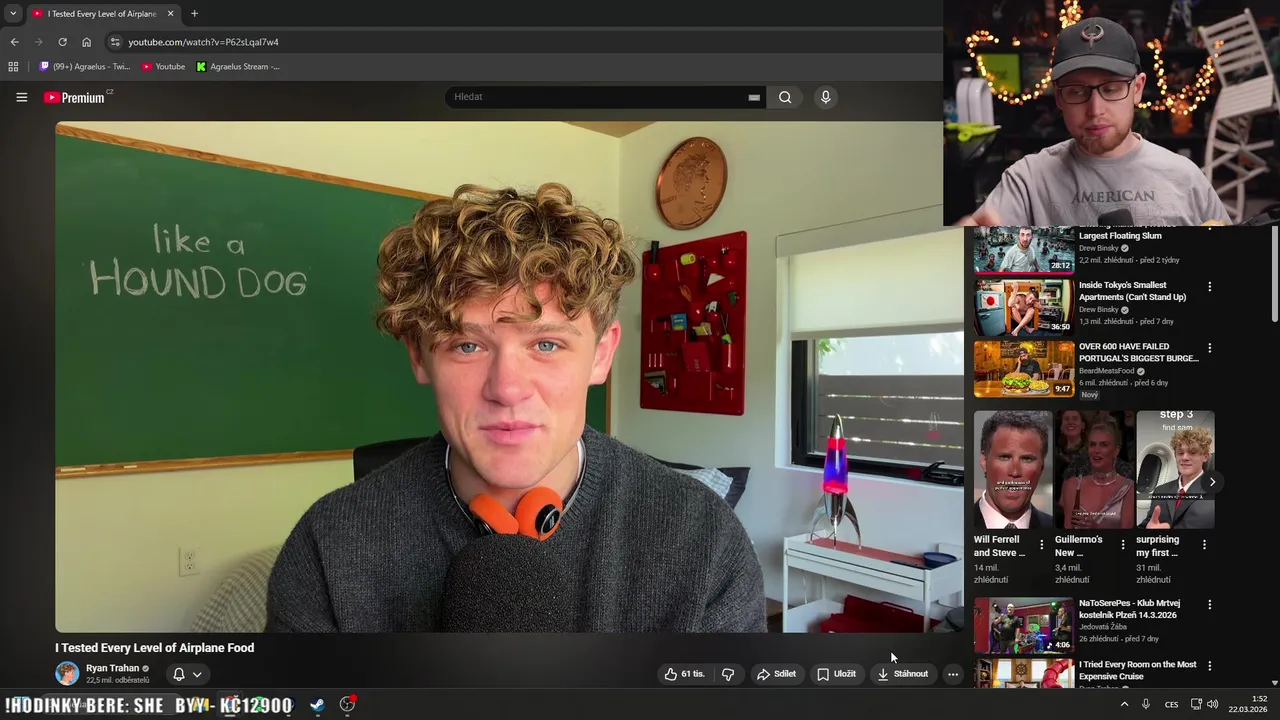Open the tab search dropdown arrow
The width and height of the screenshot is (1280, 720).
pos(13,14)
